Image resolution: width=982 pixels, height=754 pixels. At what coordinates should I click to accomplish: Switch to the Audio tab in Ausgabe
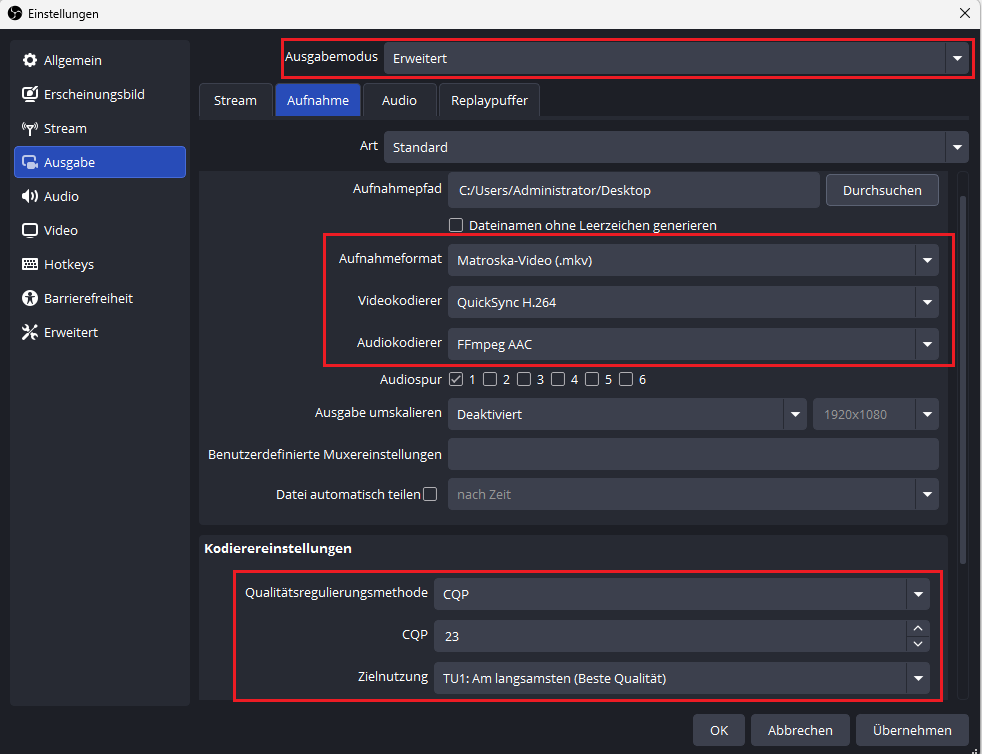(x=399, y=100)
